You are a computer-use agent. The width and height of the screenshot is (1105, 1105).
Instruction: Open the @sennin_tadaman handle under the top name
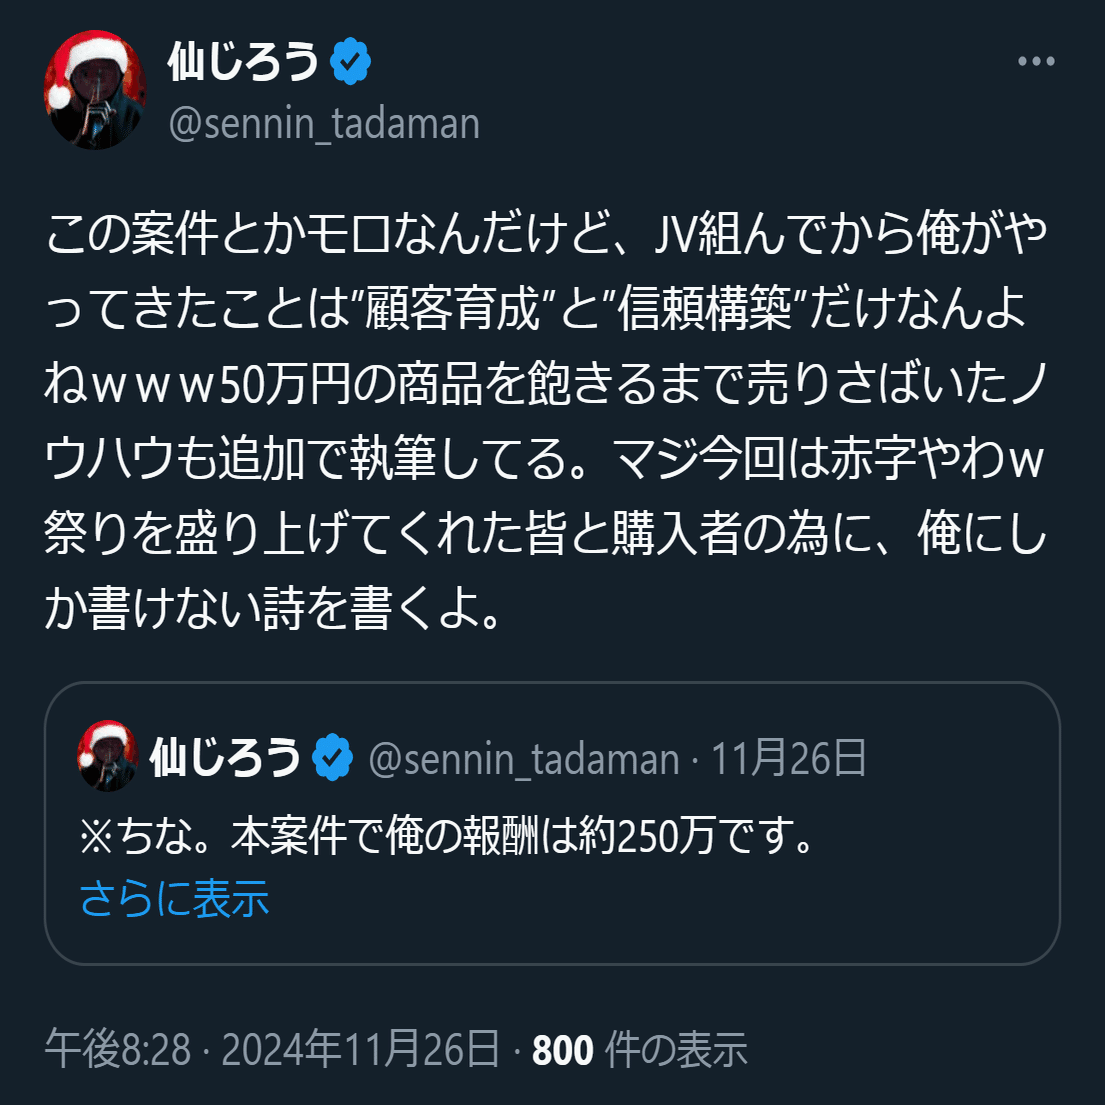(324, 124)
